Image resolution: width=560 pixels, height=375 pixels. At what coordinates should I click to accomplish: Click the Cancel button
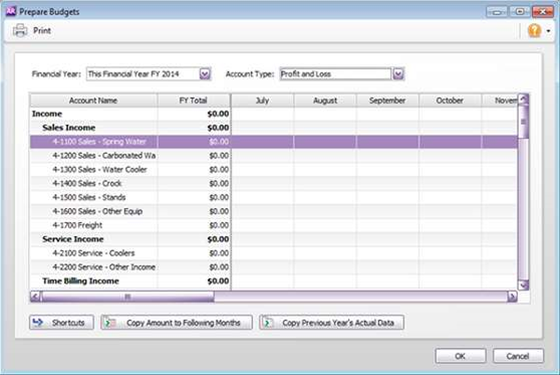coord(518,356)
